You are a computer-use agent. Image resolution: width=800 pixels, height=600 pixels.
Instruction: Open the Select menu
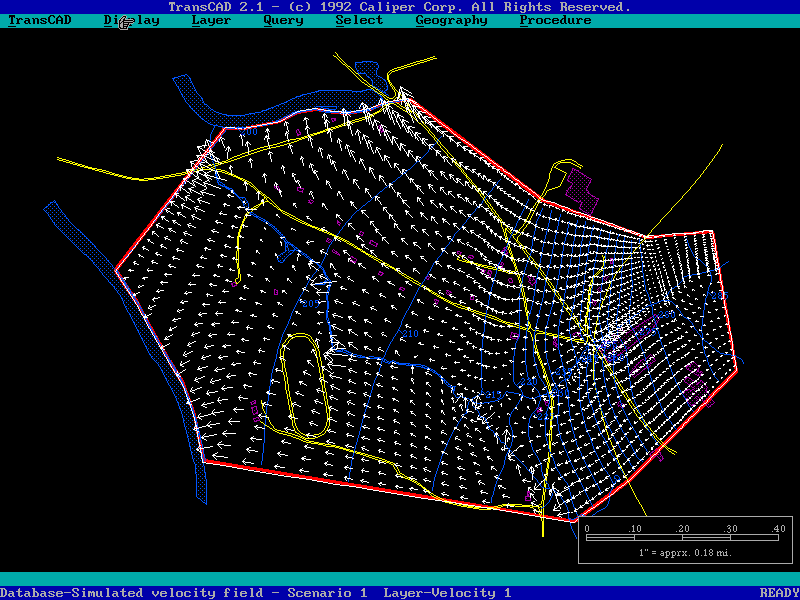359,20
